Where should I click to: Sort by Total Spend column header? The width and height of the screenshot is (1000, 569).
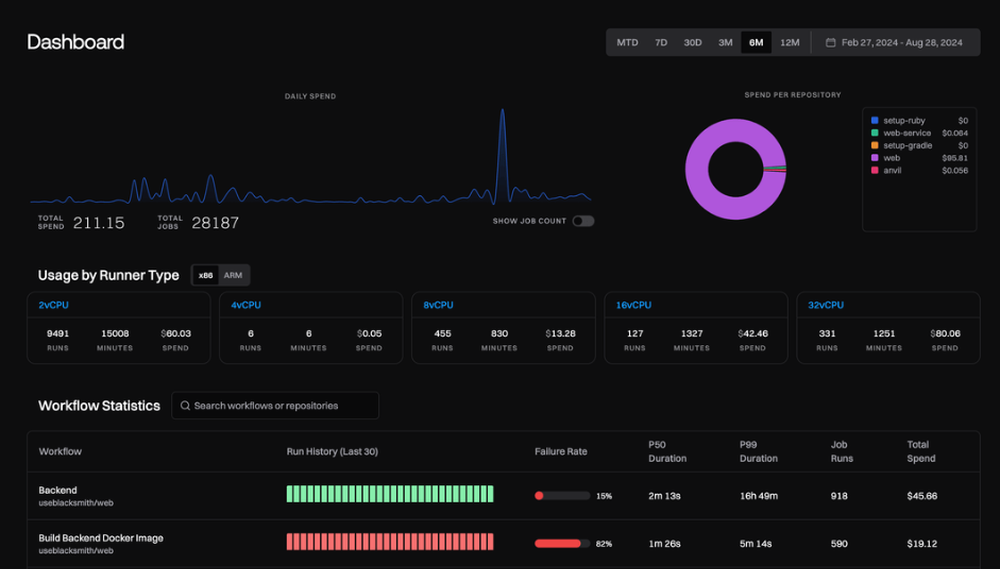tap(921, 452)
